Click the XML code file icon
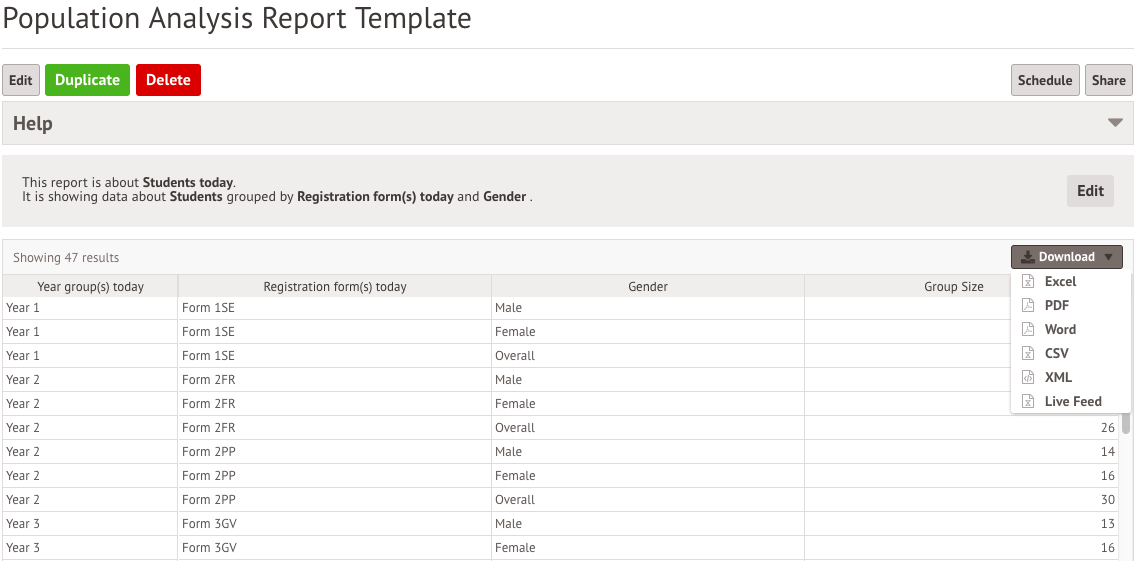The width and height of the screenshot is (1140, 561). point(1028,377)
